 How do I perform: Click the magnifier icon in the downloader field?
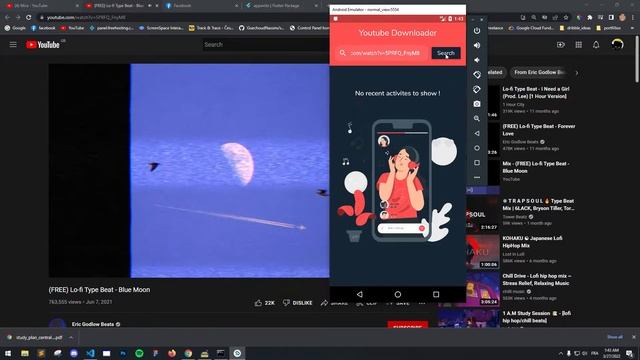pos(342,53)
